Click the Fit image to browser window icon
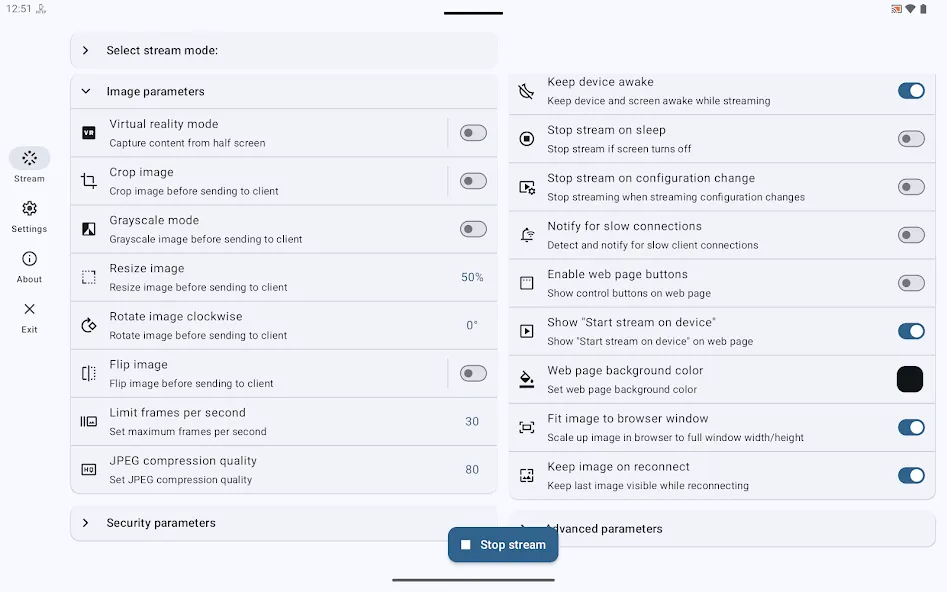This screenshot has height=592, width=947. click(527, 428)
